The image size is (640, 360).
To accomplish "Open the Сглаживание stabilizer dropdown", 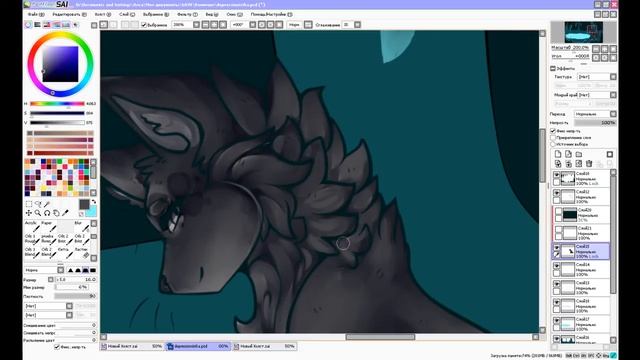I will tap(357, 25).
